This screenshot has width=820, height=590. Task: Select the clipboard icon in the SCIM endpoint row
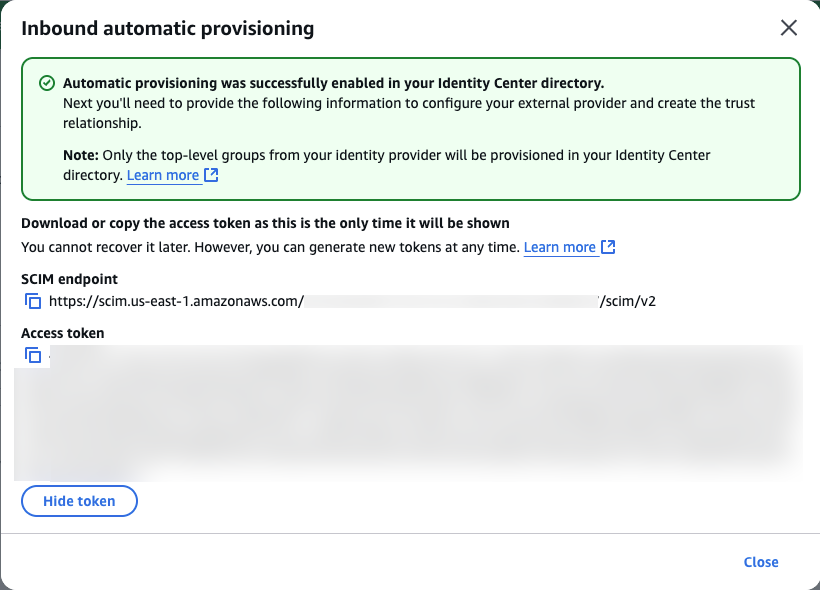pos(33,300)
